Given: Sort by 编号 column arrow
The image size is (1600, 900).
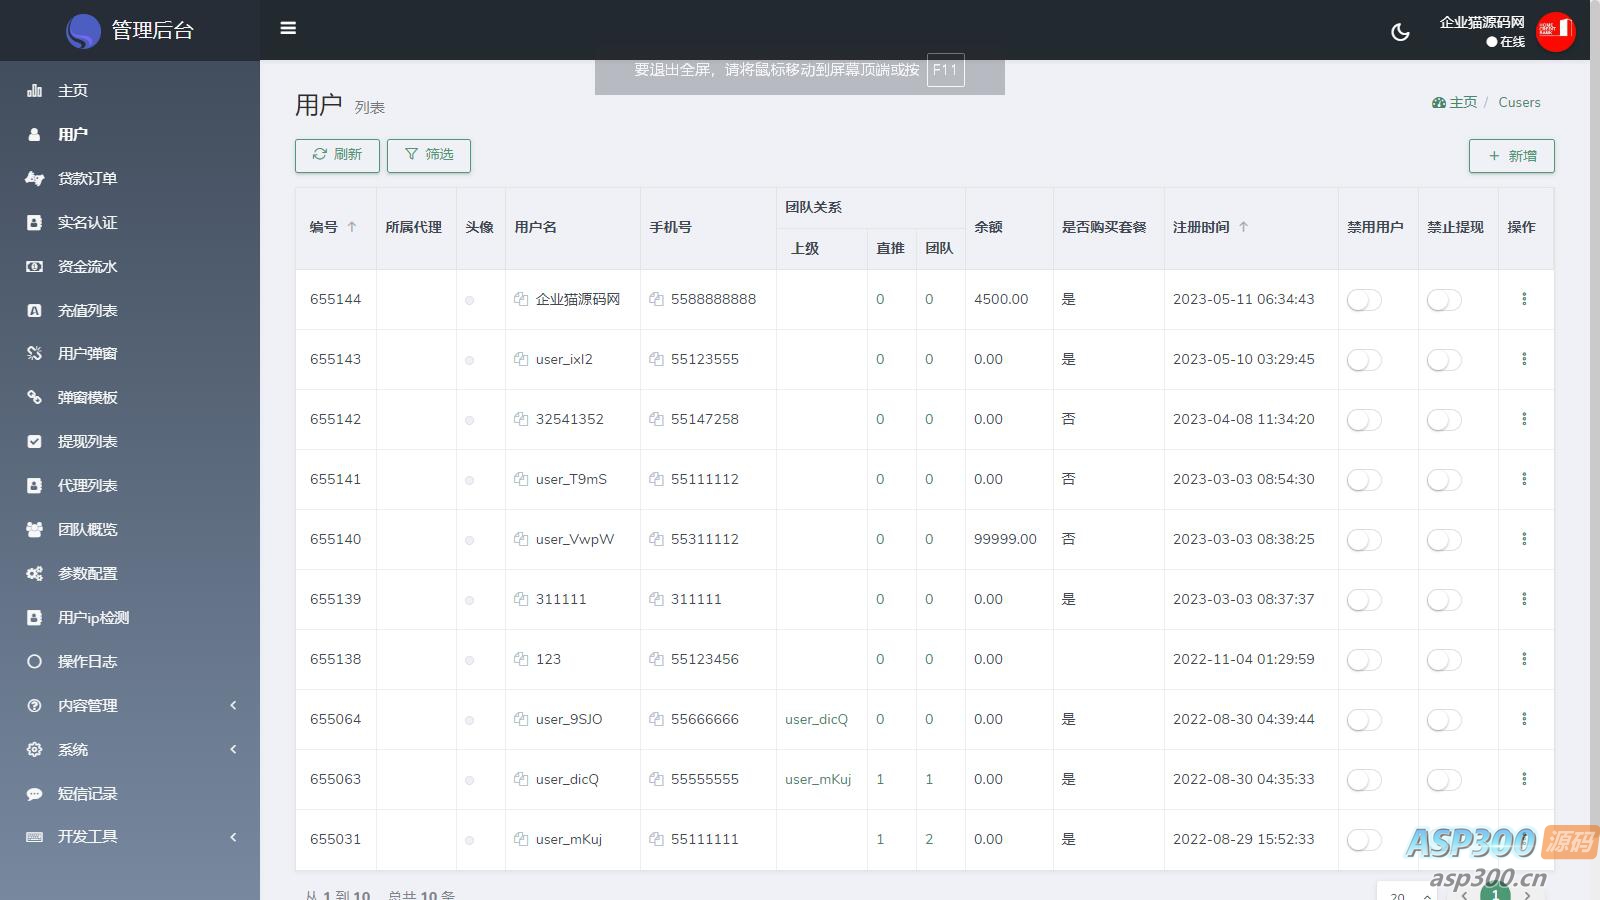Looking at the screenshot, I should coord(352,227).
